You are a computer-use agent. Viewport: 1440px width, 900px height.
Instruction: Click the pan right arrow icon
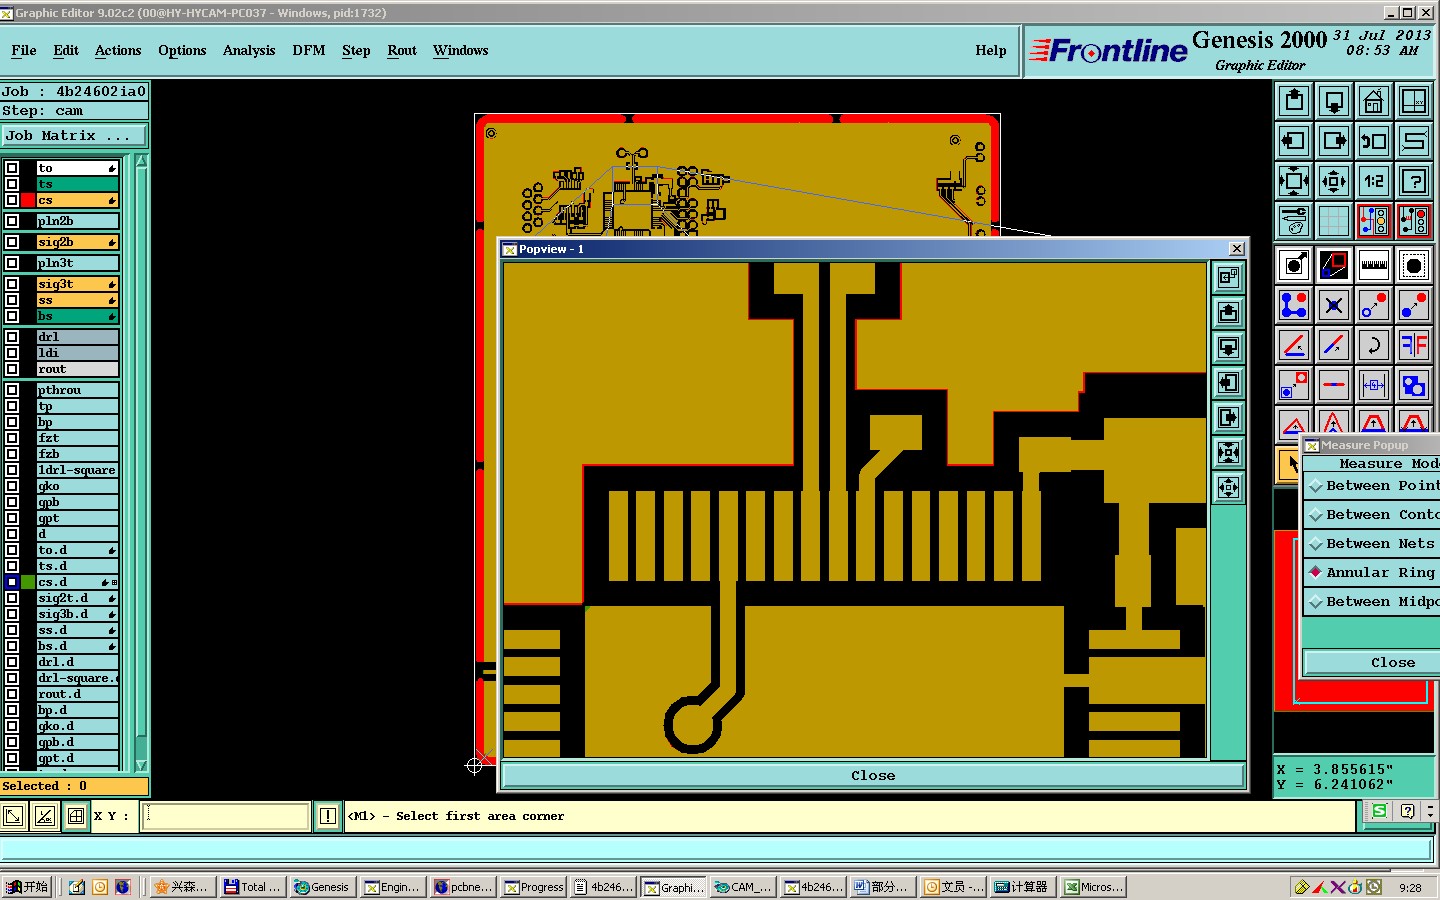tap(1334, 141)
